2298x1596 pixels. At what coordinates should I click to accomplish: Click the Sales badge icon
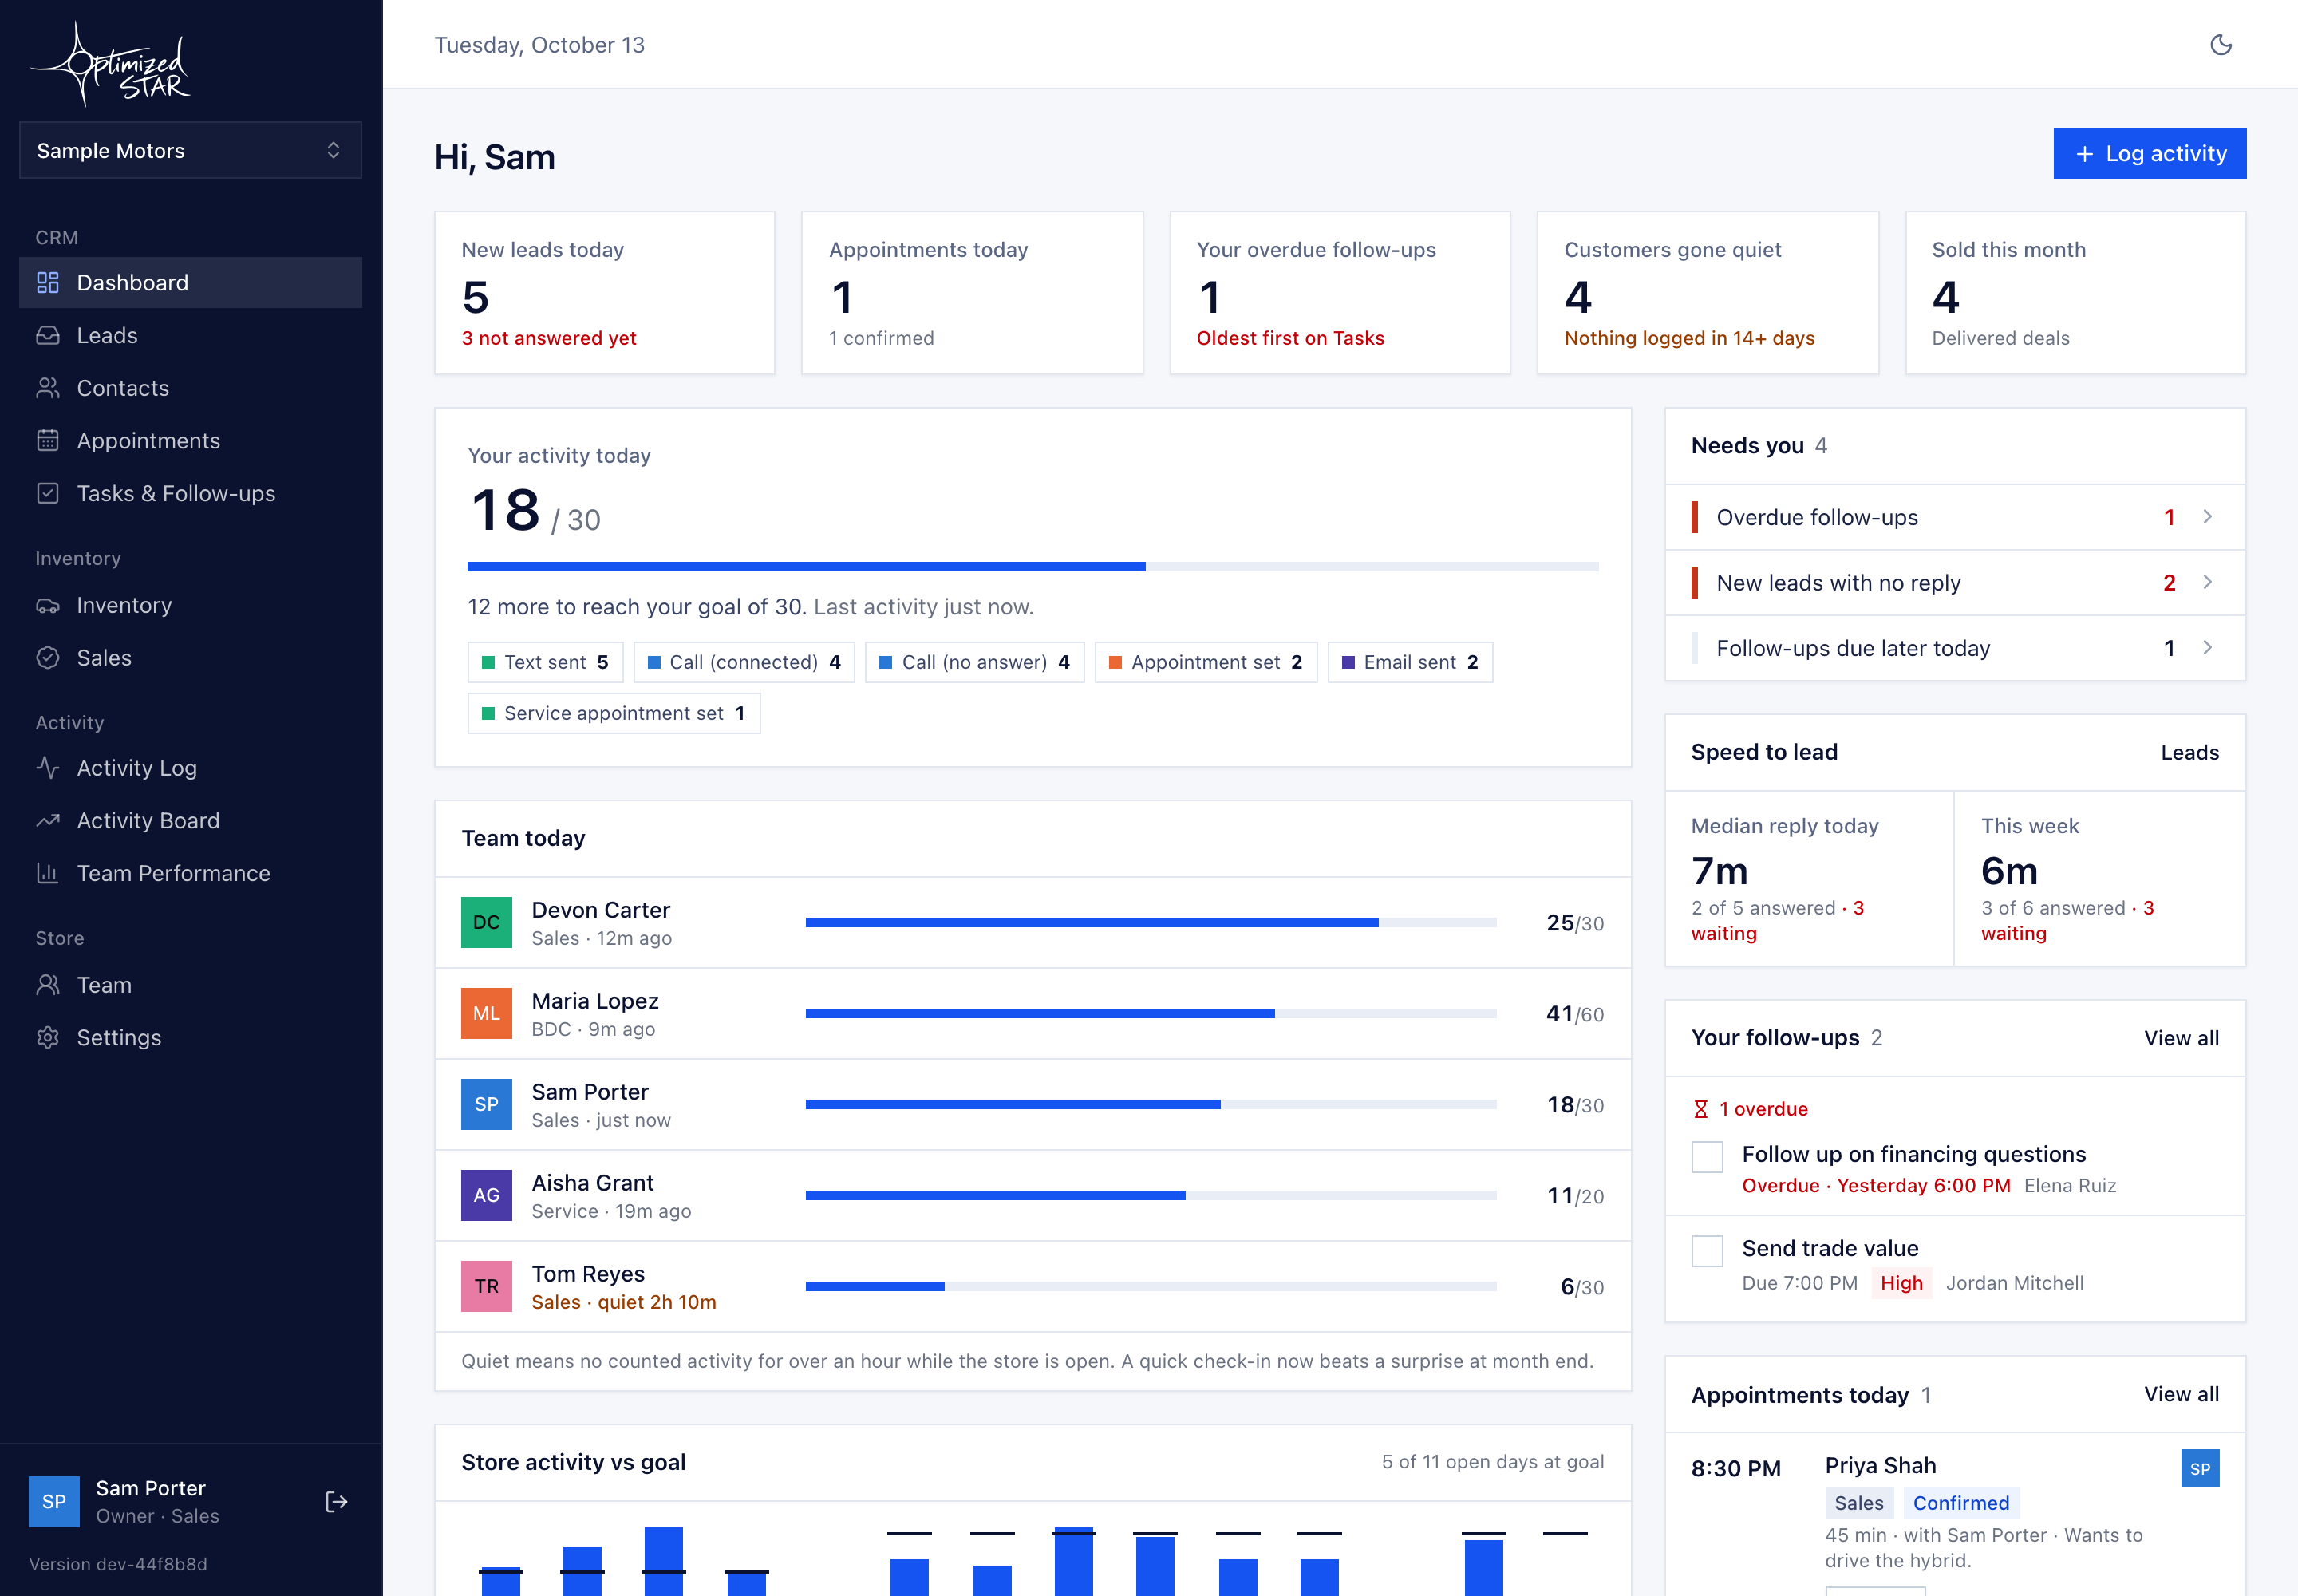pos(48,658)
